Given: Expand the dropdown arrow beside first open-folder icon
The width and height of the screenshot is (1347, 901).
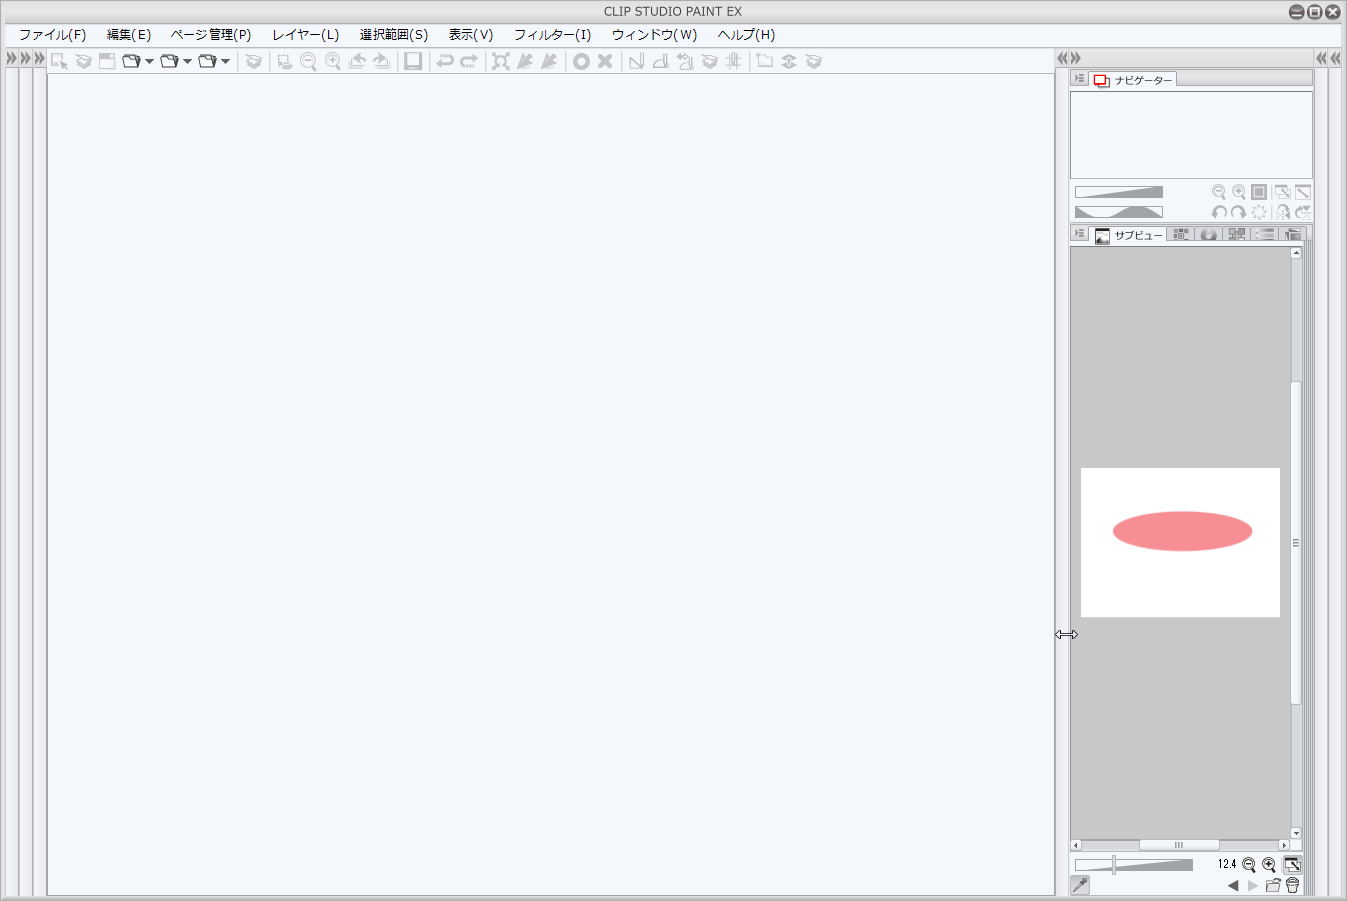Looking at the screenshot, I should coord(149,62).
